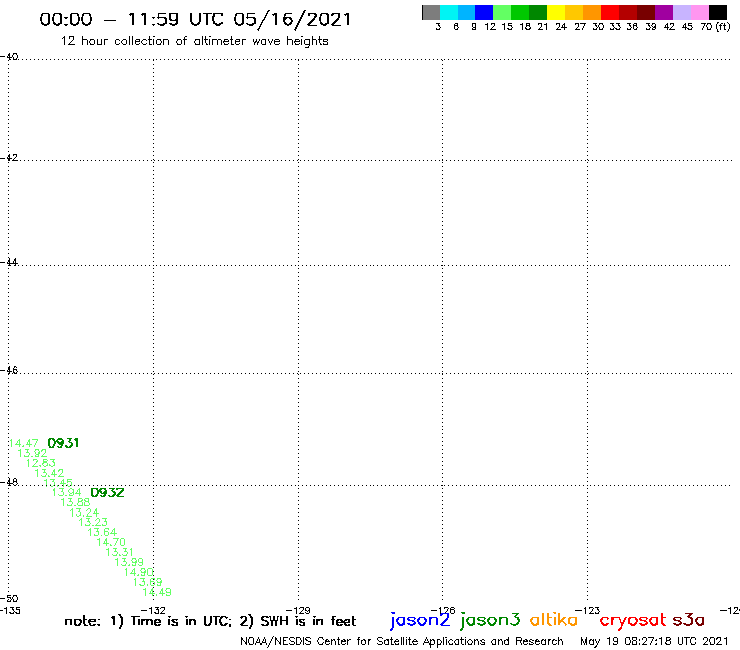Viewport: 740px width, 650px height.
Task: Select the 13.99 wave height value
Action: [x=129, y=562]
